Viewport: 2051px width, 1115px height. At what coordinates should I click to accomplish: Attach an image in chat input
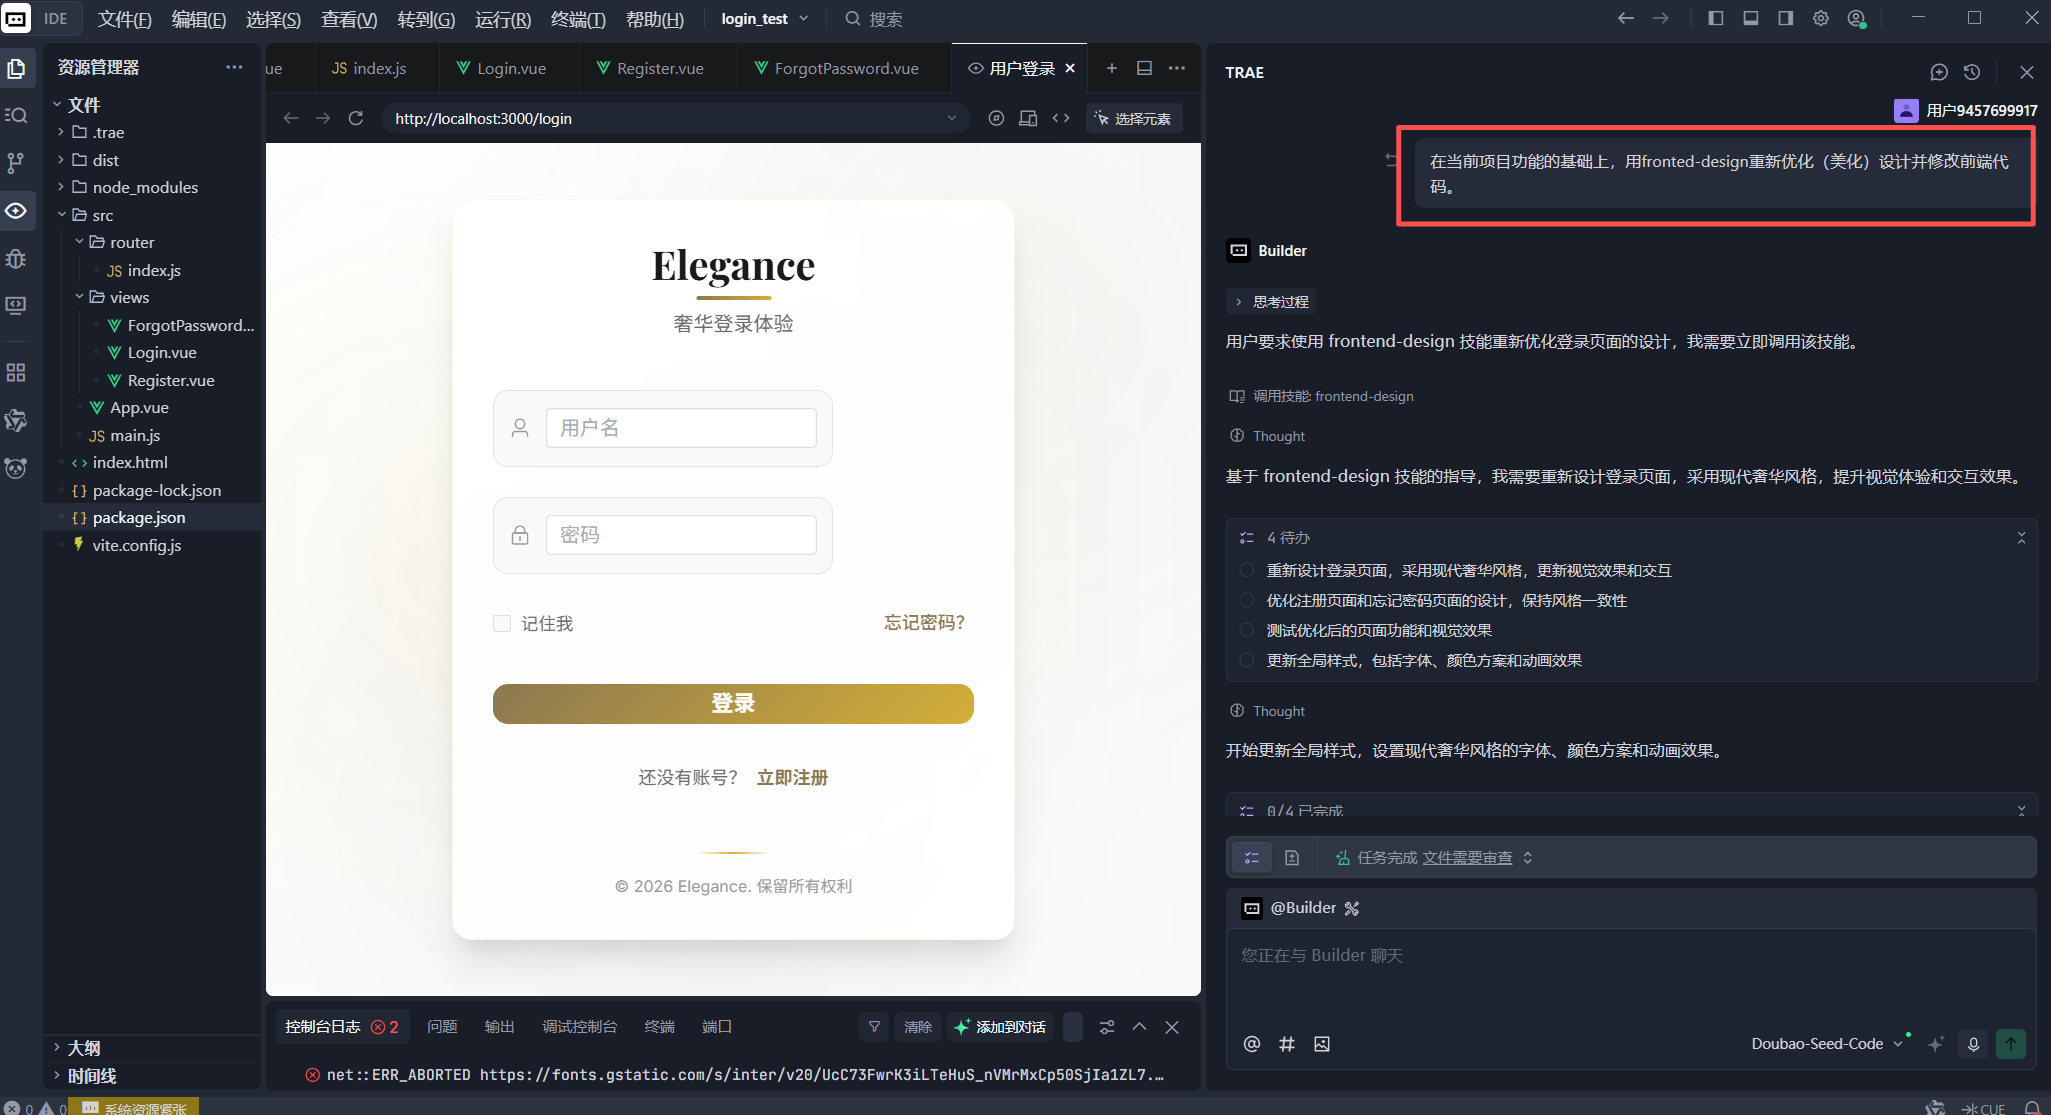(x=1322, y=1044)
